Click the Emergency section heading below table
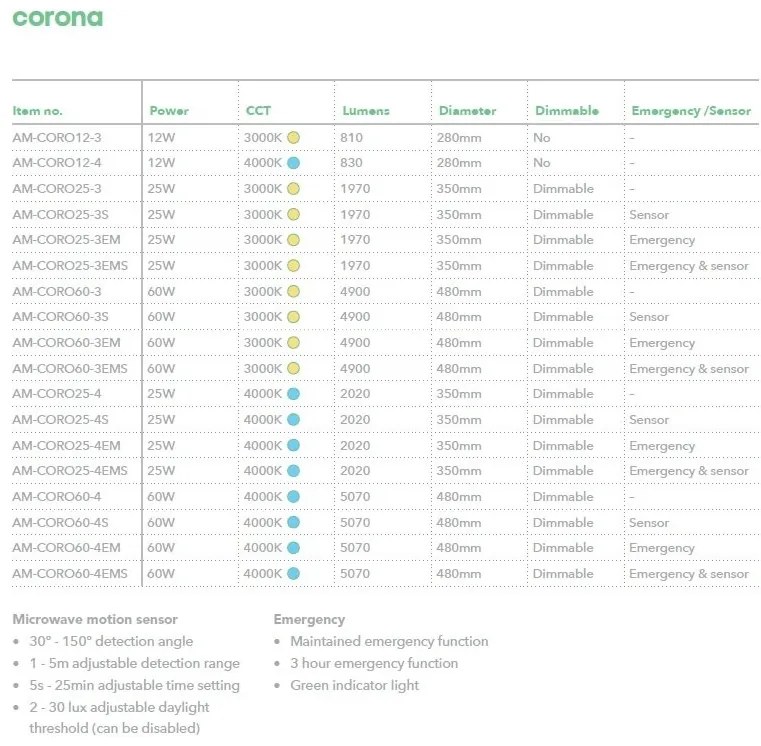 (x=309, y=620)
